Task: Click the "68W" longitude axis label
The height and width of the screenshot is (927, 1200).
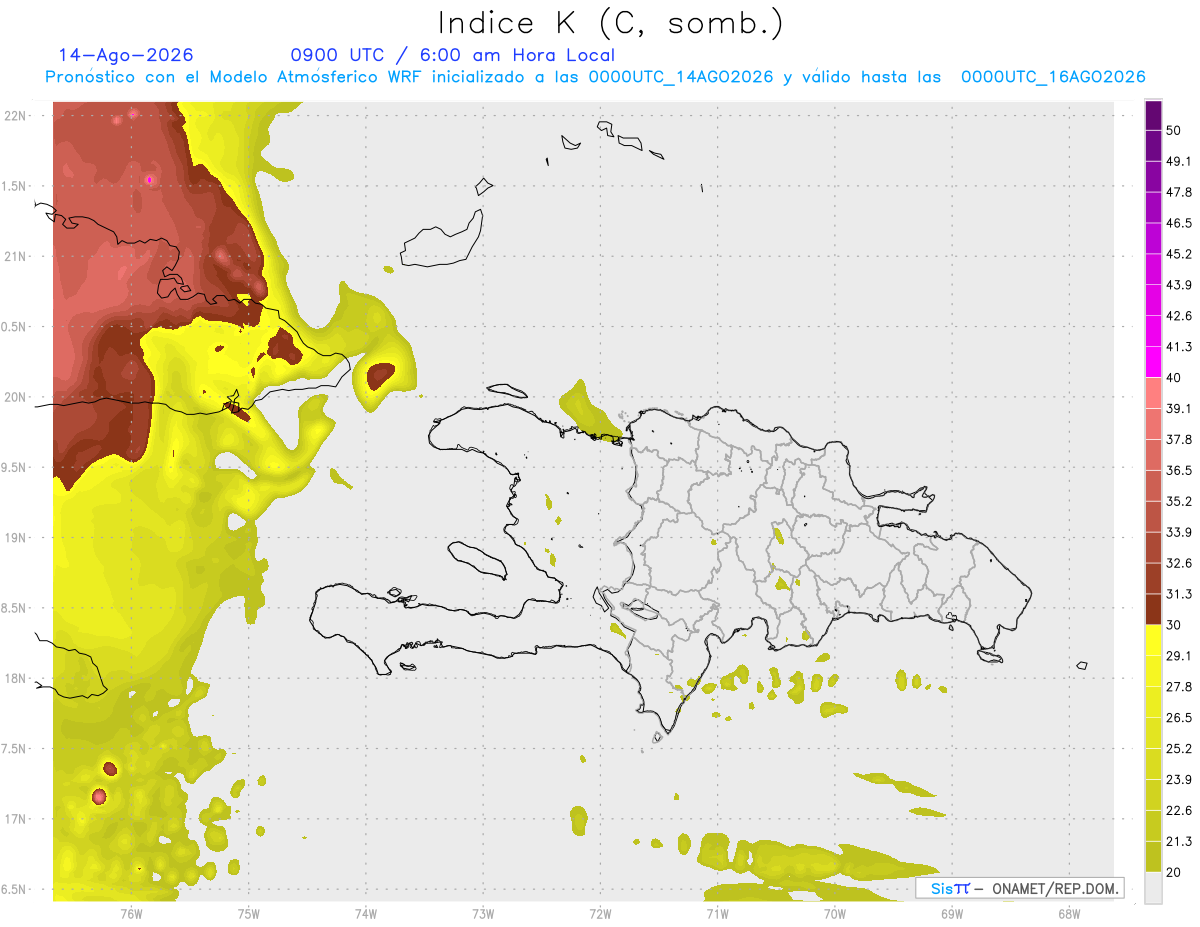Action: [x=1069, y=913]
